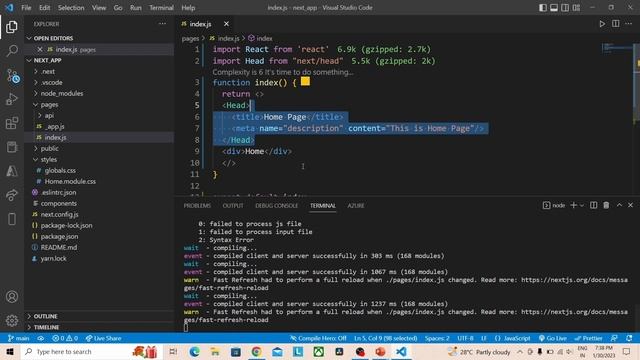Open the File menu
The width and height of the screenshot is (640, 360).
26,8
